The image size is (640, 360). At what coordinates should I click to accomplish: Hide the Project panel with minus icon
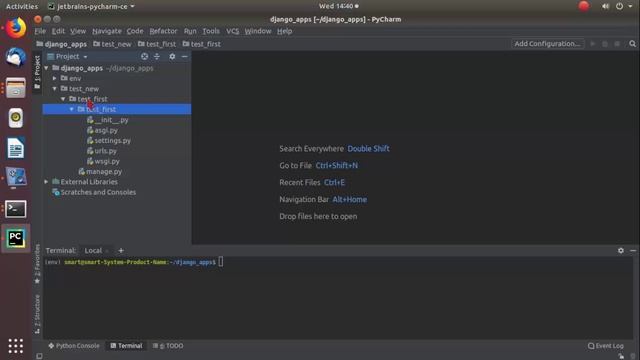tap(184, 56)
